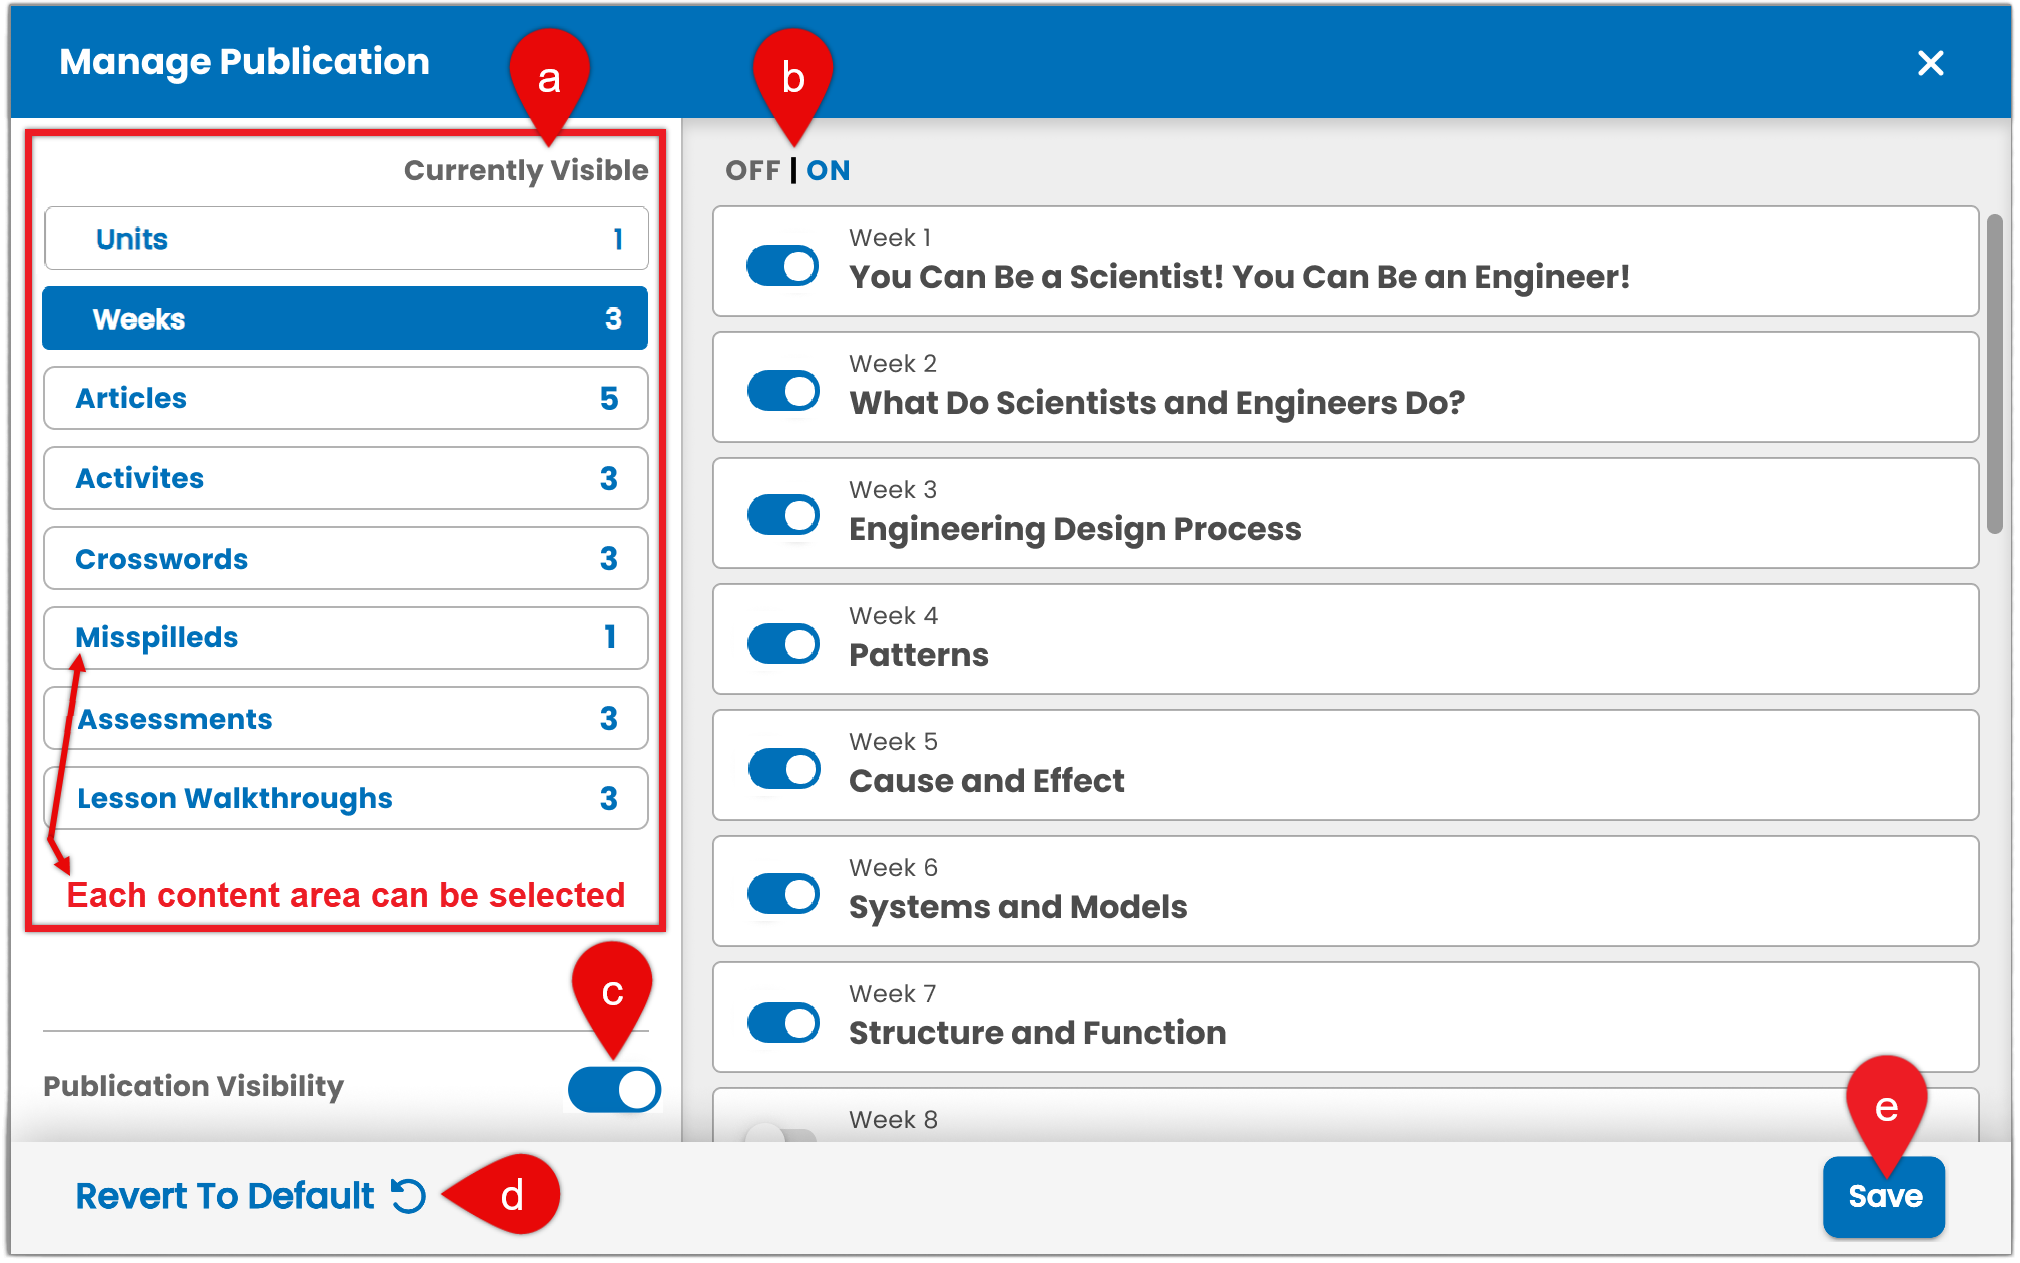Choose the Crosswords content area
Viewport: 2020px width, 1263px height.
click(x=346, y=558)
